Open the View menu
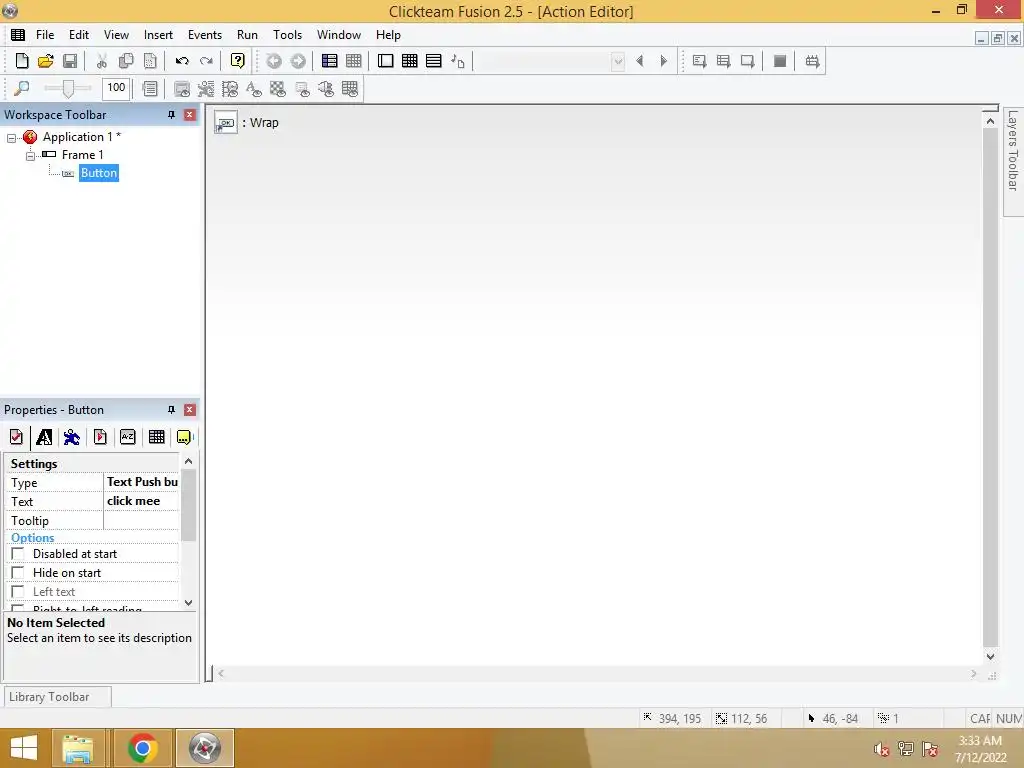Screen dimensions: 1024x768 [116, 35]
